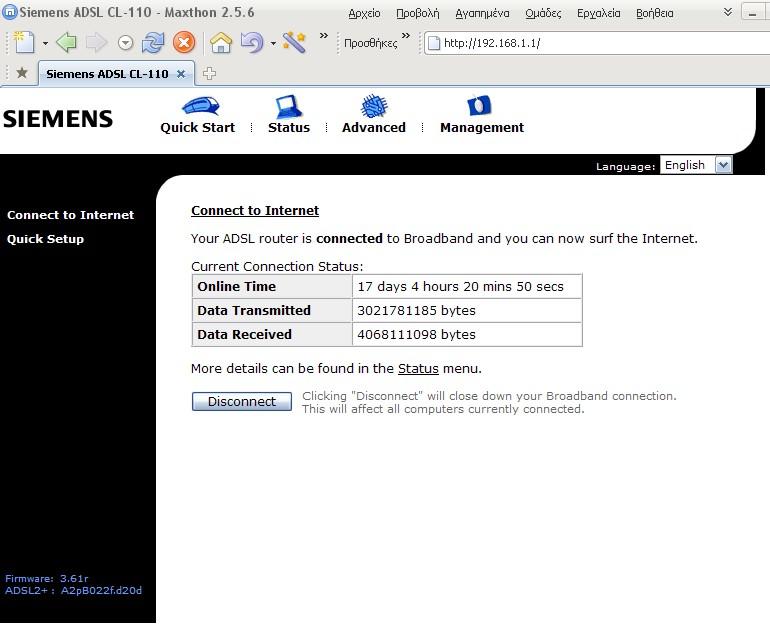This screenshot has height=638, width=770.
Task: Click the address bar URL field
Action: tap(596, 43)
